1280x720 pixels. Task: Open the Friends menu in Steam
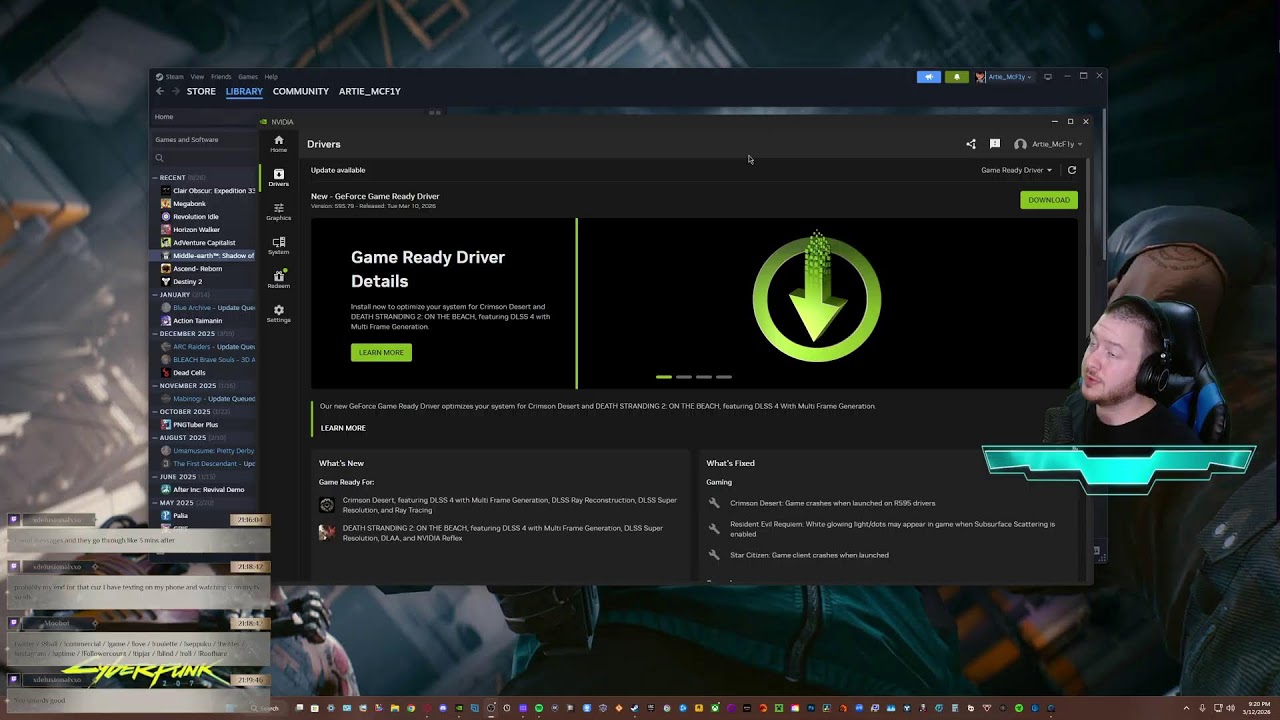tap(221, 77)
